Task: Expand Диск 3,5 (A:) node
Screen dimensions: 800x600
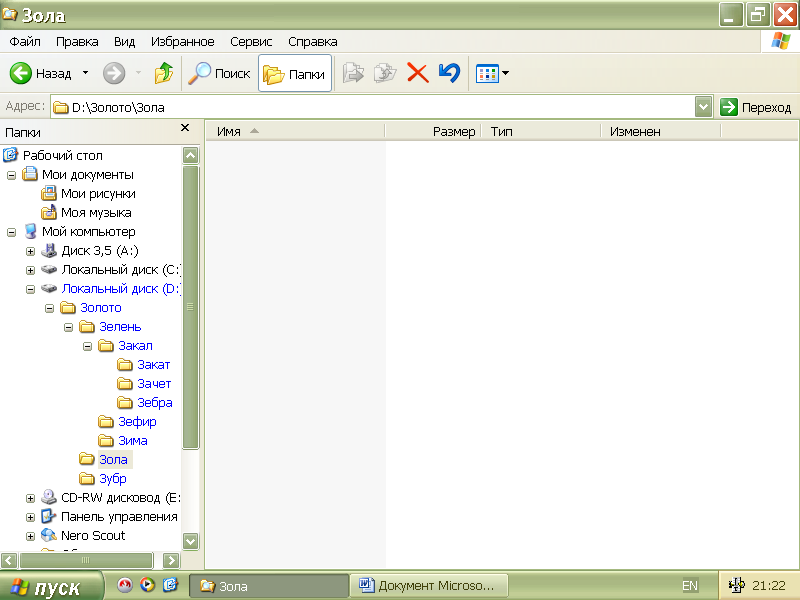Action: click(x=30, y=251)
